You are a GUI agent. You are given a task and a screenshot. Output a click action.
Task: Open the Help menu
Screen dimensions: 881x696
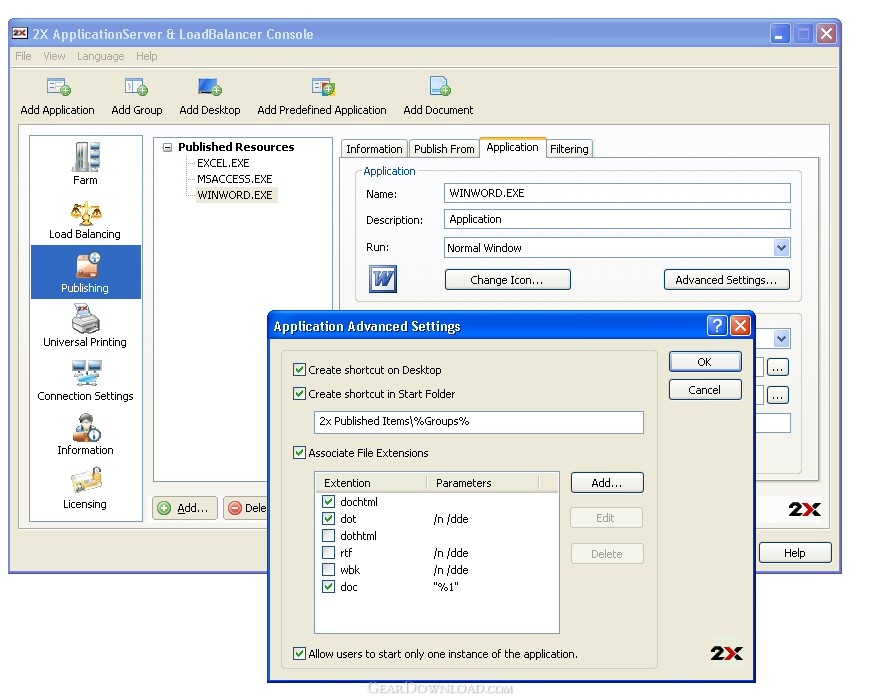click(x=147, y=56)
